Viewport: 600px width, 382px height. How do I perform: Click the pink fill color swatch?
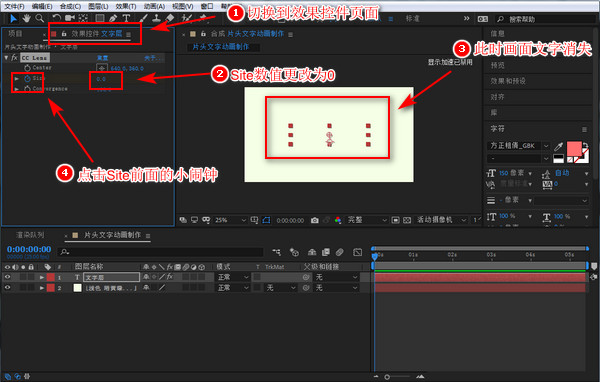click(574, 148)
